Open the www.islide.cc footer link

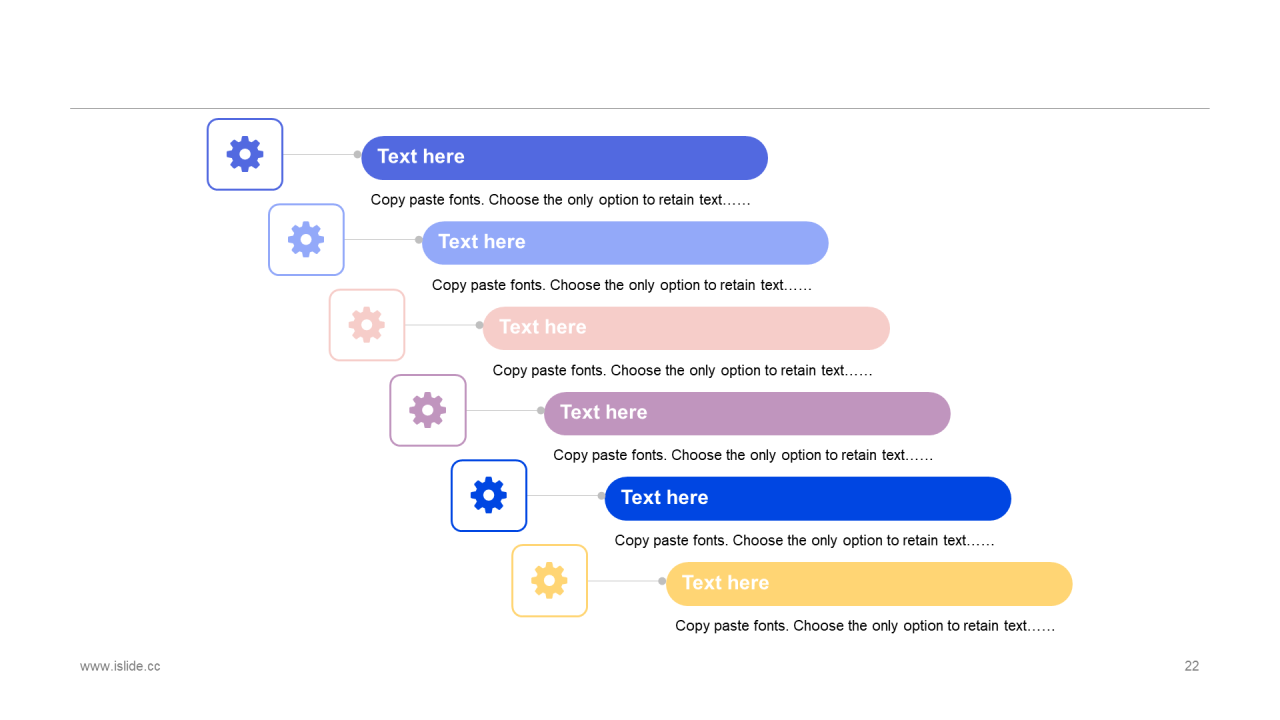[x=120, y=666]
